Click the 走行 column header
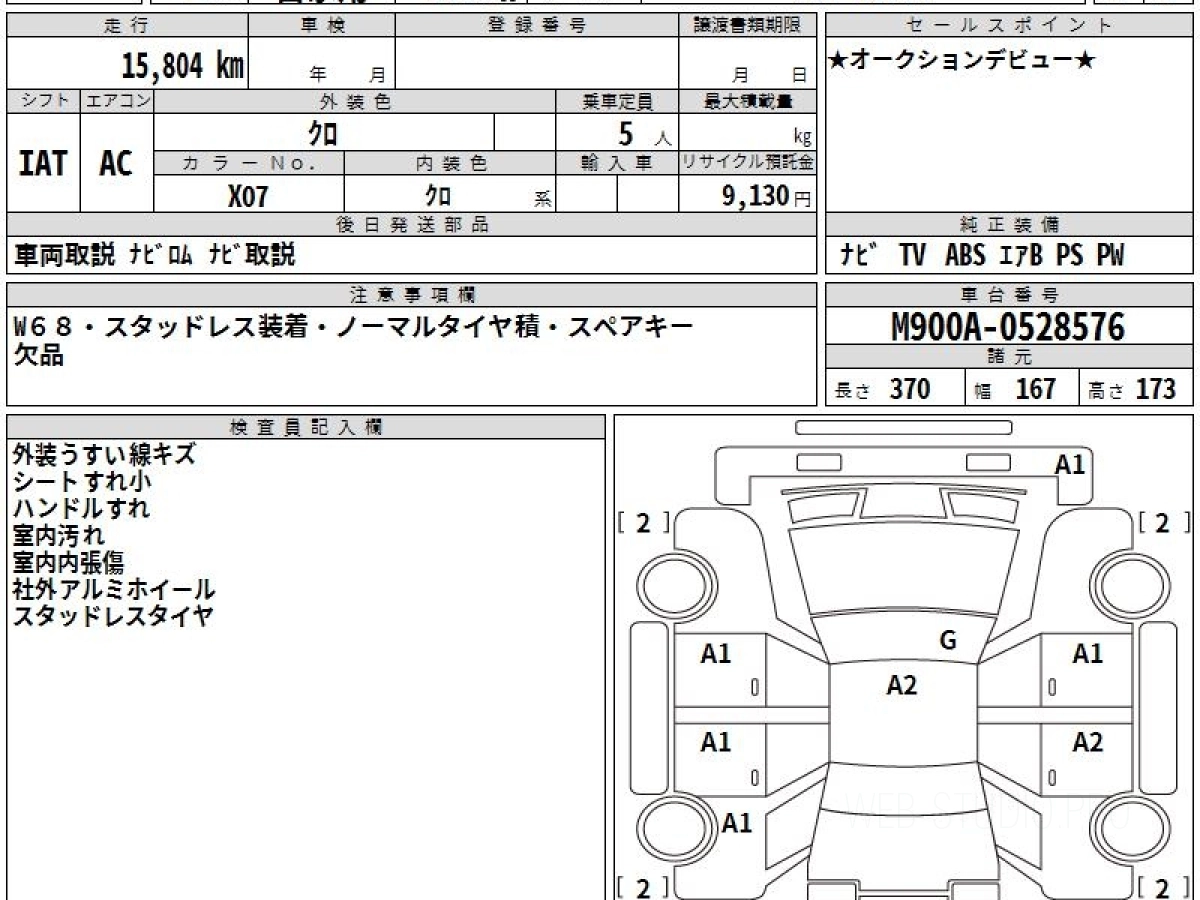Viewport: 1200px width, 900px height. pyautogui.click(x=127, y=26)
